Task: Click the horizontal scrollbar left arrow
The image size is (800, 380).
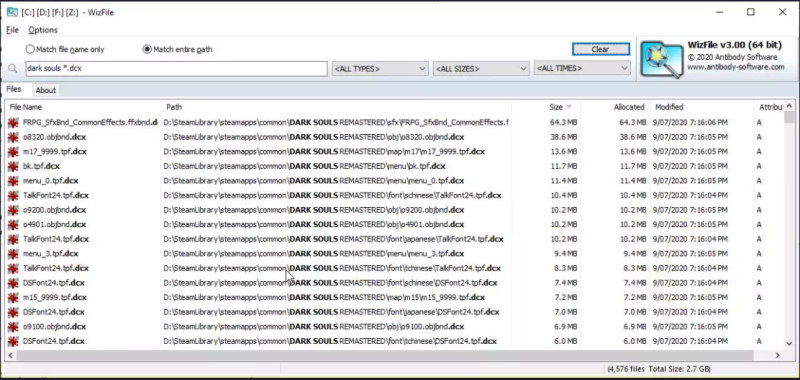Action: 11,355
